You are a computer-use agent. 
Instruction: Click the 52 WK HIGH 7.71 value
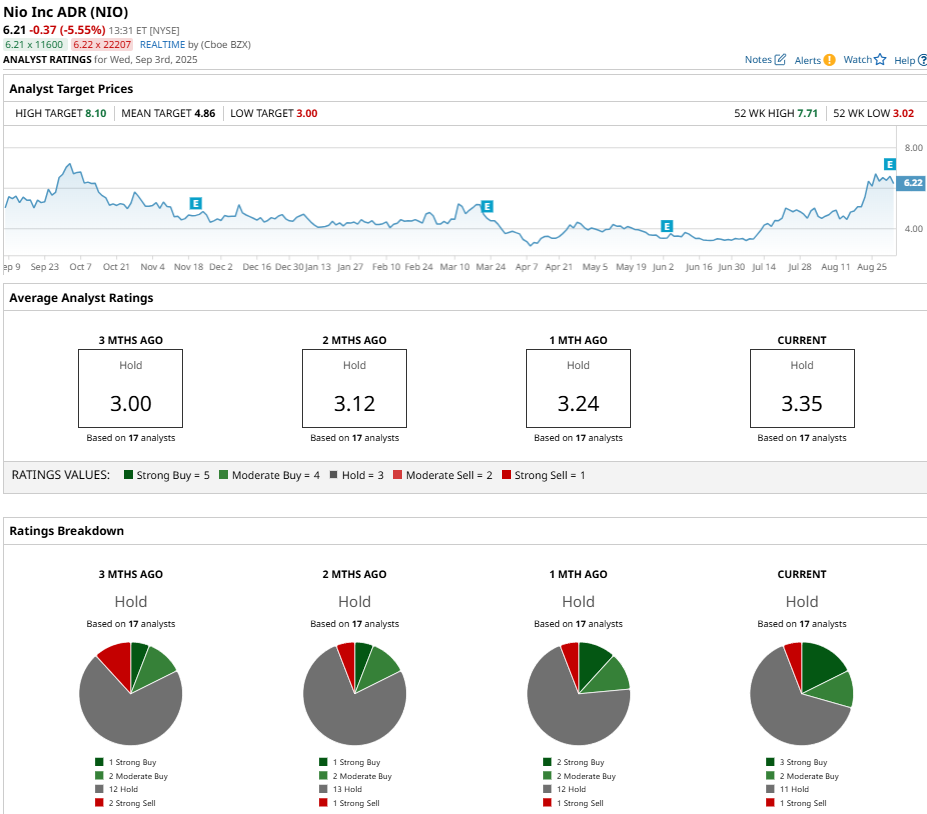[x=807, y=113]
